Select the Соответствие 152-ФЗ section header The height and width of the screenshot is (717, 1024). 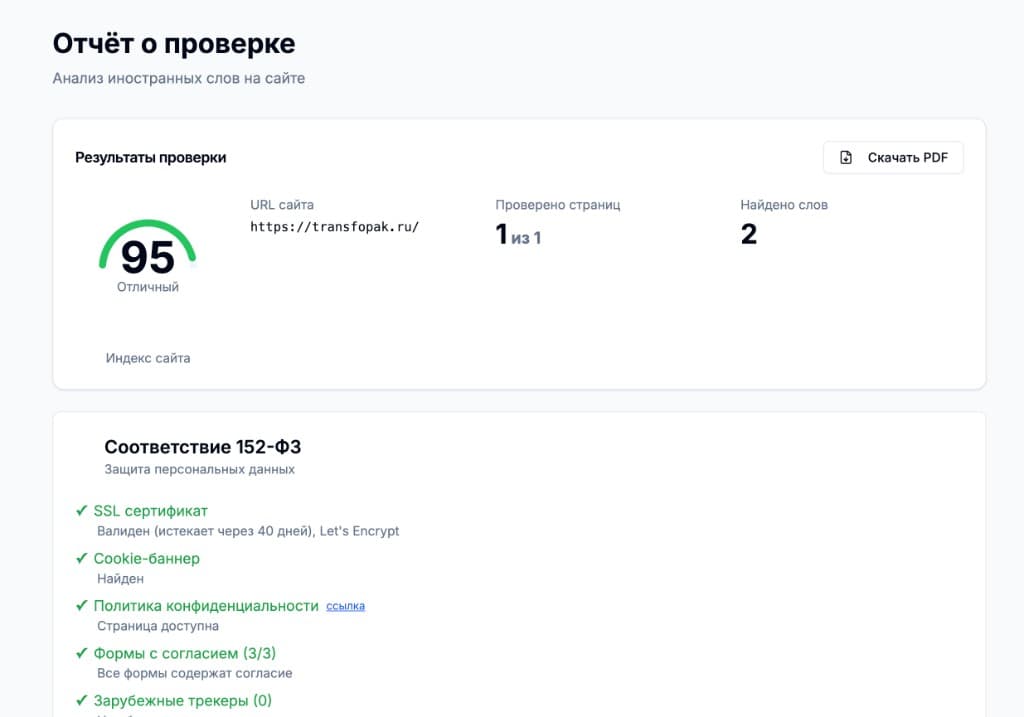click(x=204, y=446)
